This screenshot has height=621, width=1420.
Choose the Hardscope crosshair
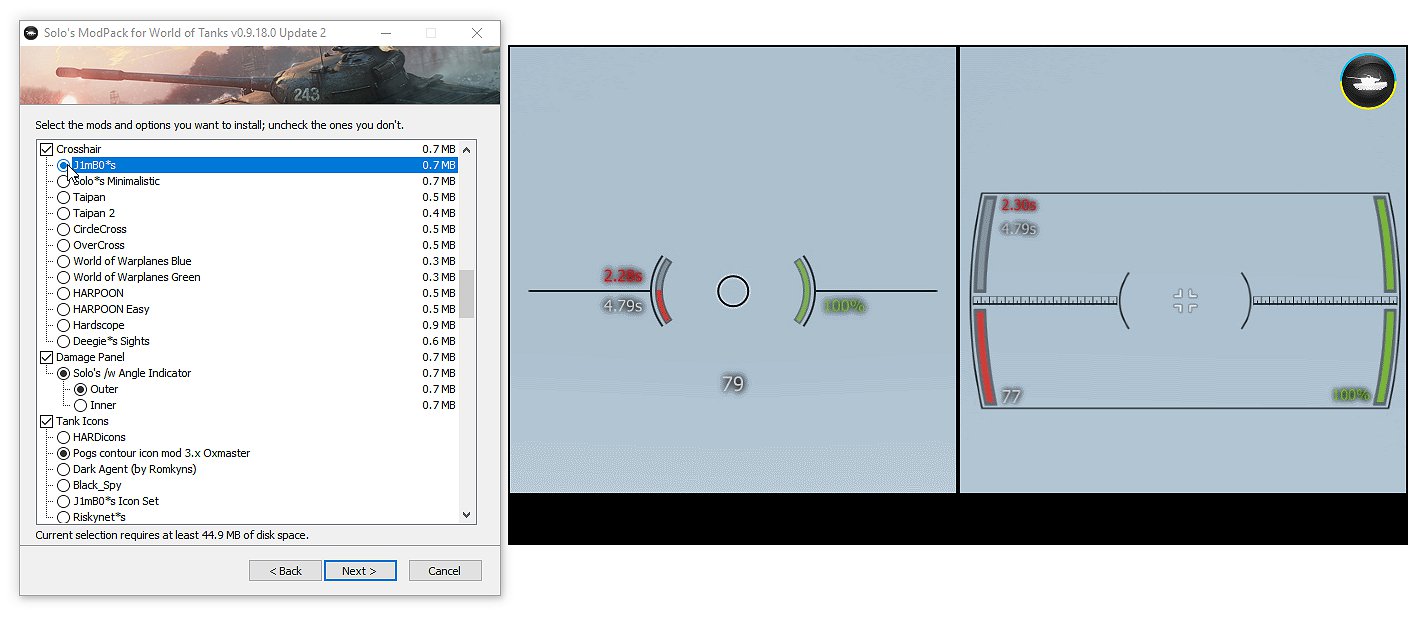pos(64,325)
